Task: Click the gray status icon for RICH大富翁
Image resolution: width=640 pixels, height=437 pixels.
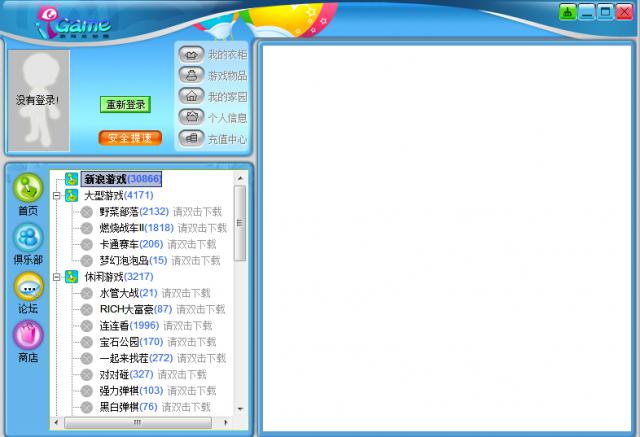Action: pyautogui.click(x=87, y=310)
